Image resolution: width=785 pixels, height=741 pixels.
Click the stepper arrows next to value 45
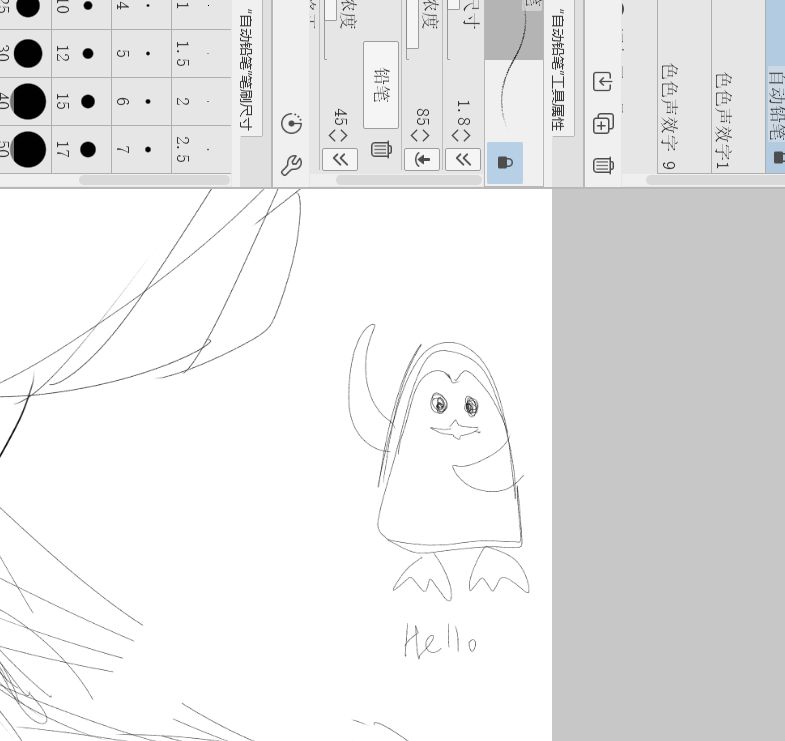click(338, 136)
